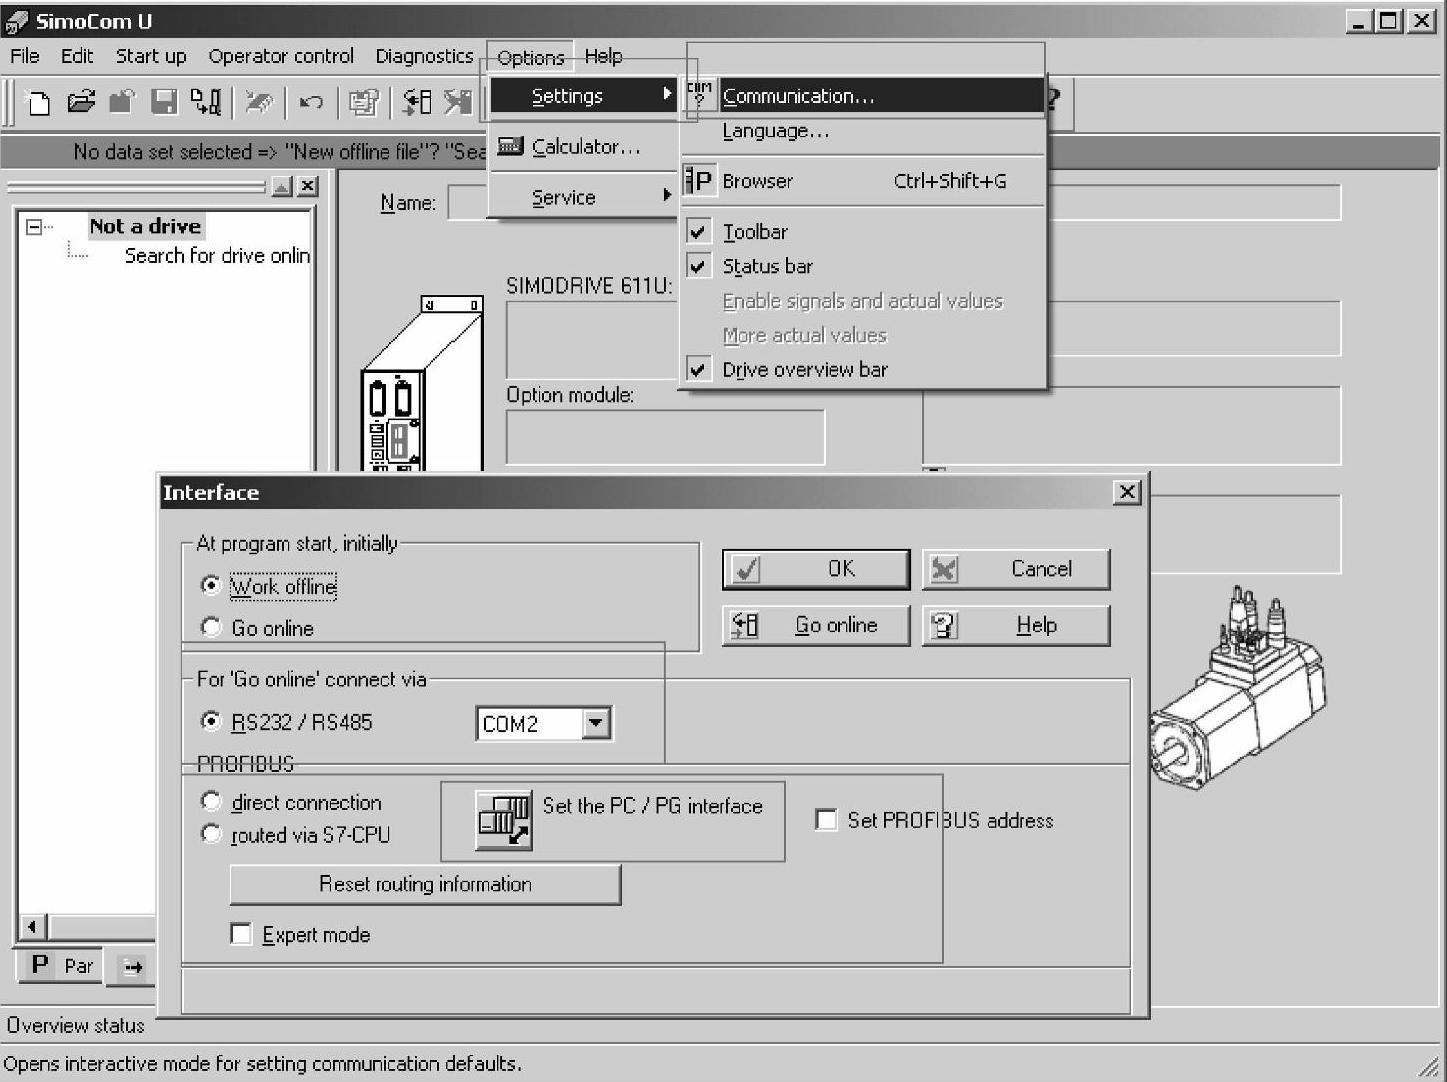Toggle the Status bar menu checkmark
This screenshot has width=1447, height=1082.
[698, 266]
